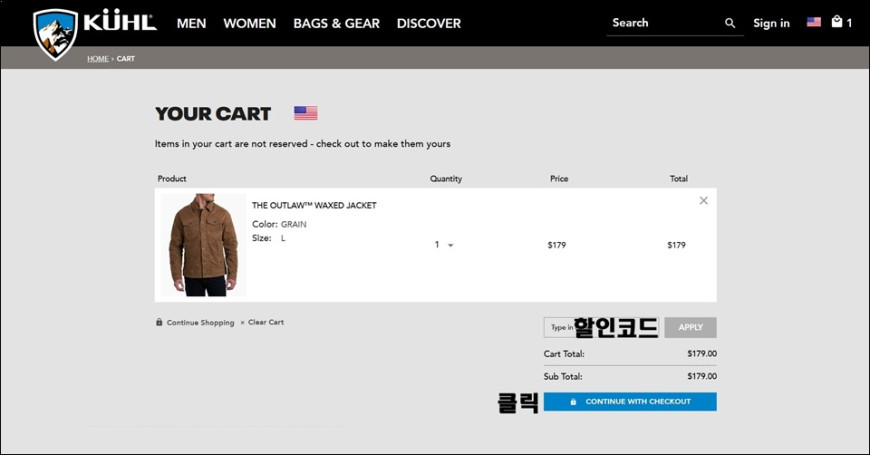Click the CART breadcrumb text
Viewport: 870px width, 455px height.
tap(126, 59)
